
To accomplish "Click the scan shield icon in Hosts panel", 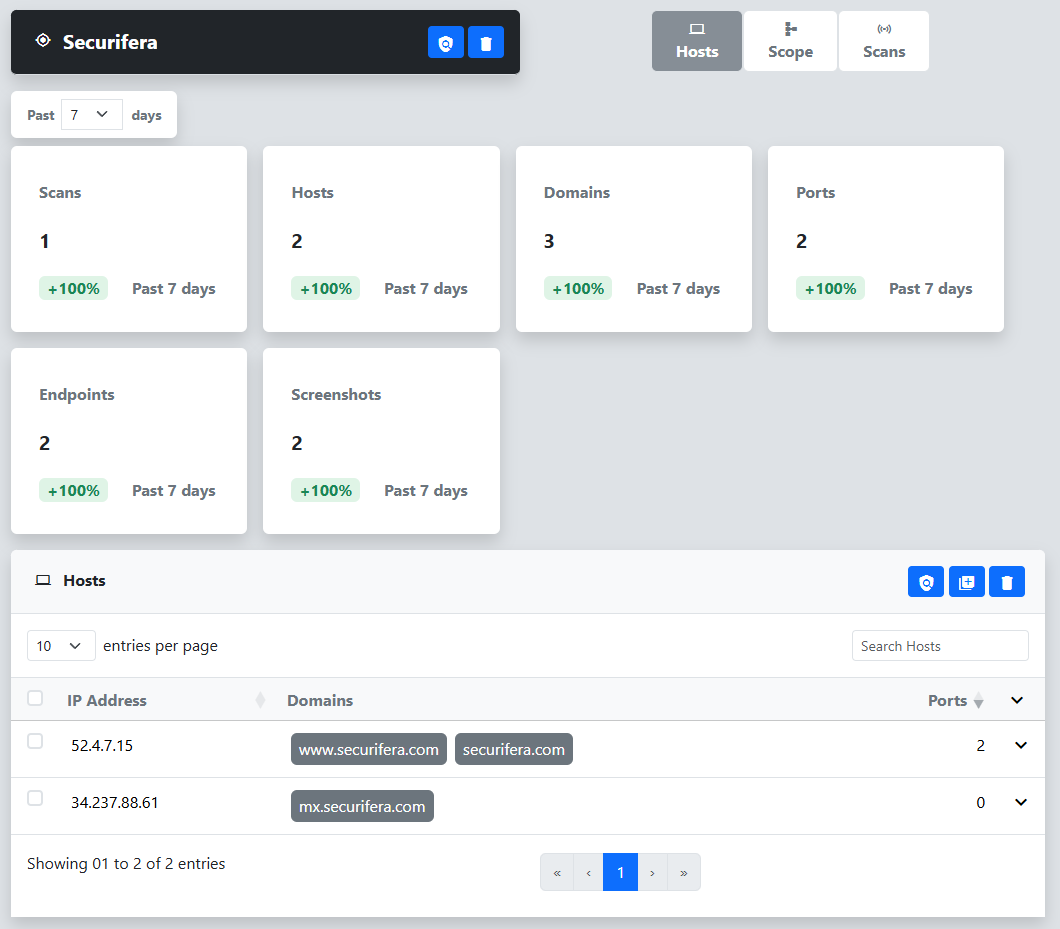I will tap(926, 581).
